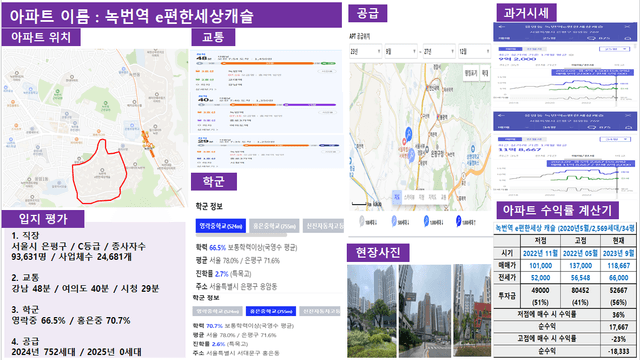Click the back arrow in the bottom price chart header
Screen dimensions: 640x360
[502, 116]
